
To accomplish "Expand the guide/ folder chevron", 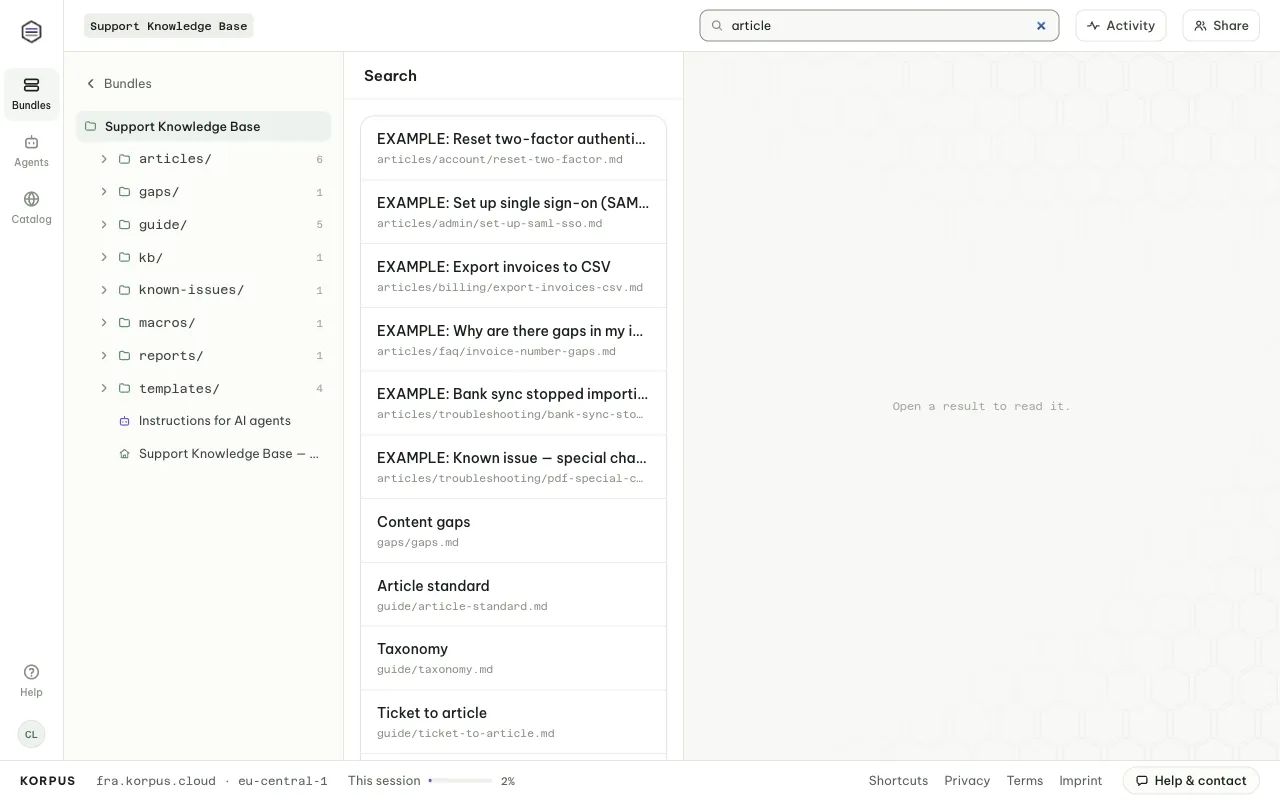I will coord(104,225).
